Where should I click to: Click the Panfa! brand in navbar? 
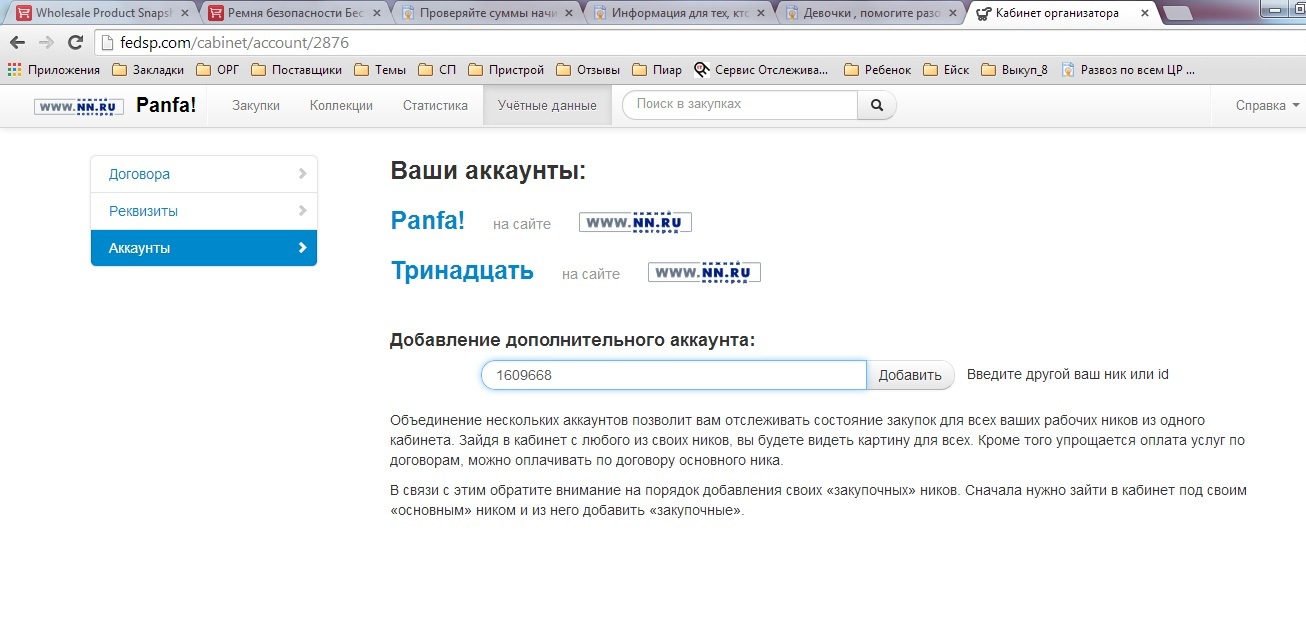[x=166, y=105]
